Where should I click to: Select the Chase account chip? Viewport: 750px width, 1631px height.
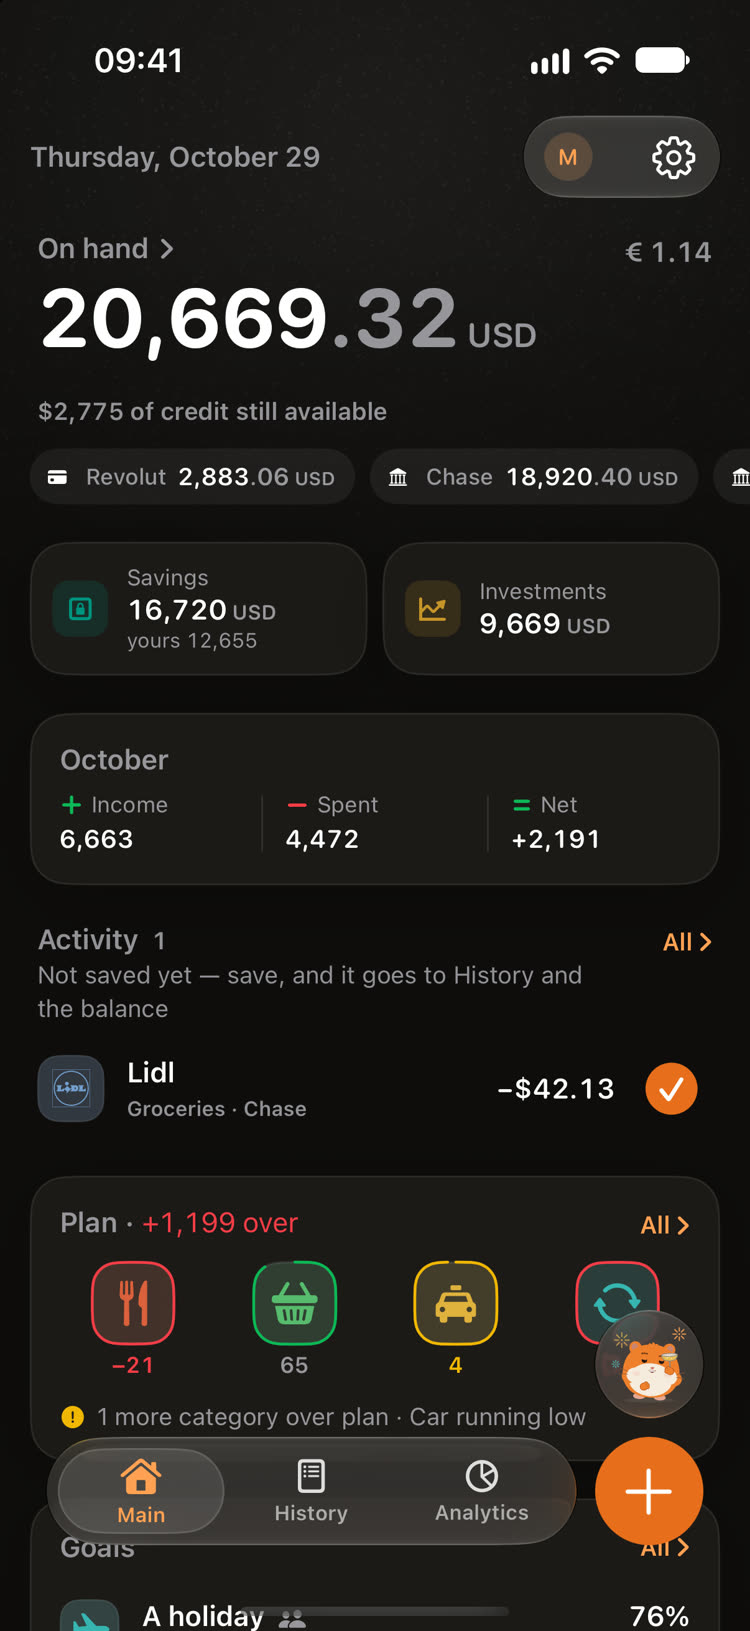click(x=534, y=477)
